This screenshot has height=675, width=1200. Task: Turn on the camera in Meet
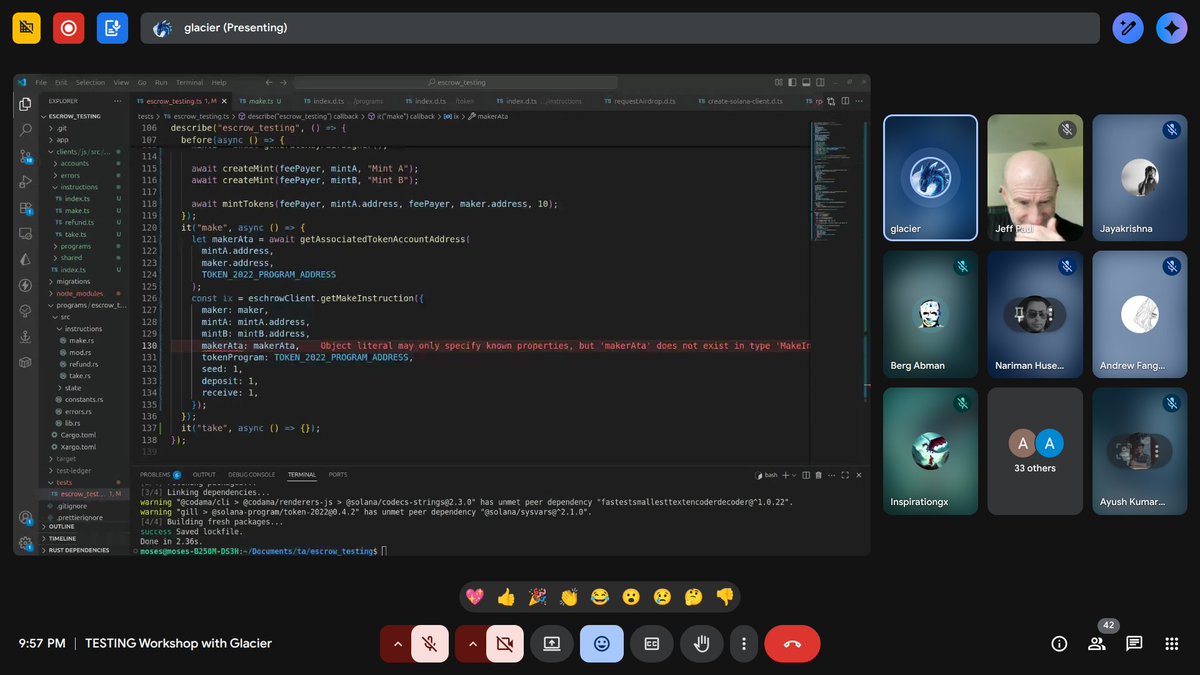tap(504, 644)
